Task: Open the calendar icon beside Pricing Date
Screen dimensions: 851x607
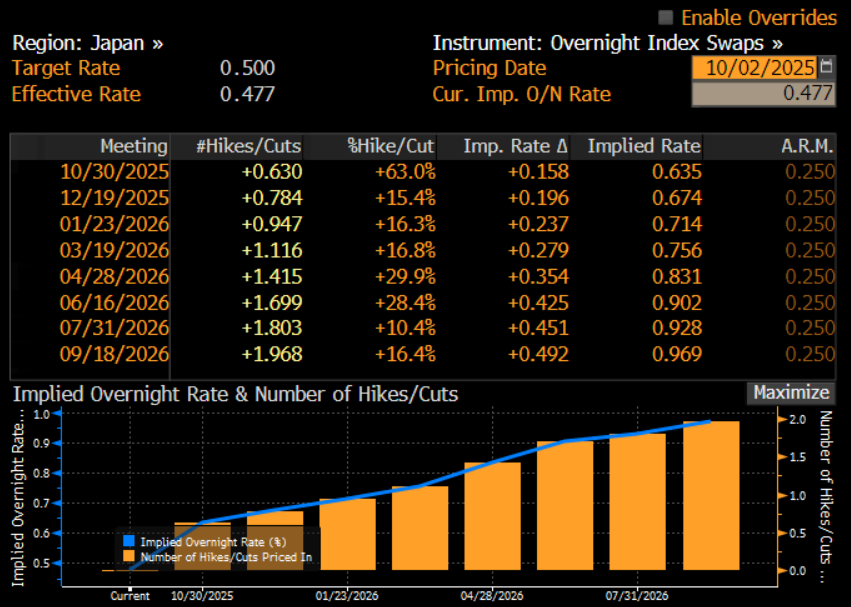Action: pyautogui.click(x=826, y=68)
